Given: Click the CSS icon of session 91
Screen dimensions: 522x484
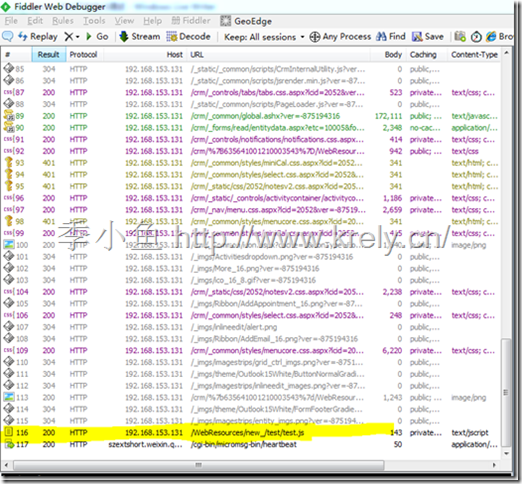Looking at the screenshot, I should click(8, 139).
